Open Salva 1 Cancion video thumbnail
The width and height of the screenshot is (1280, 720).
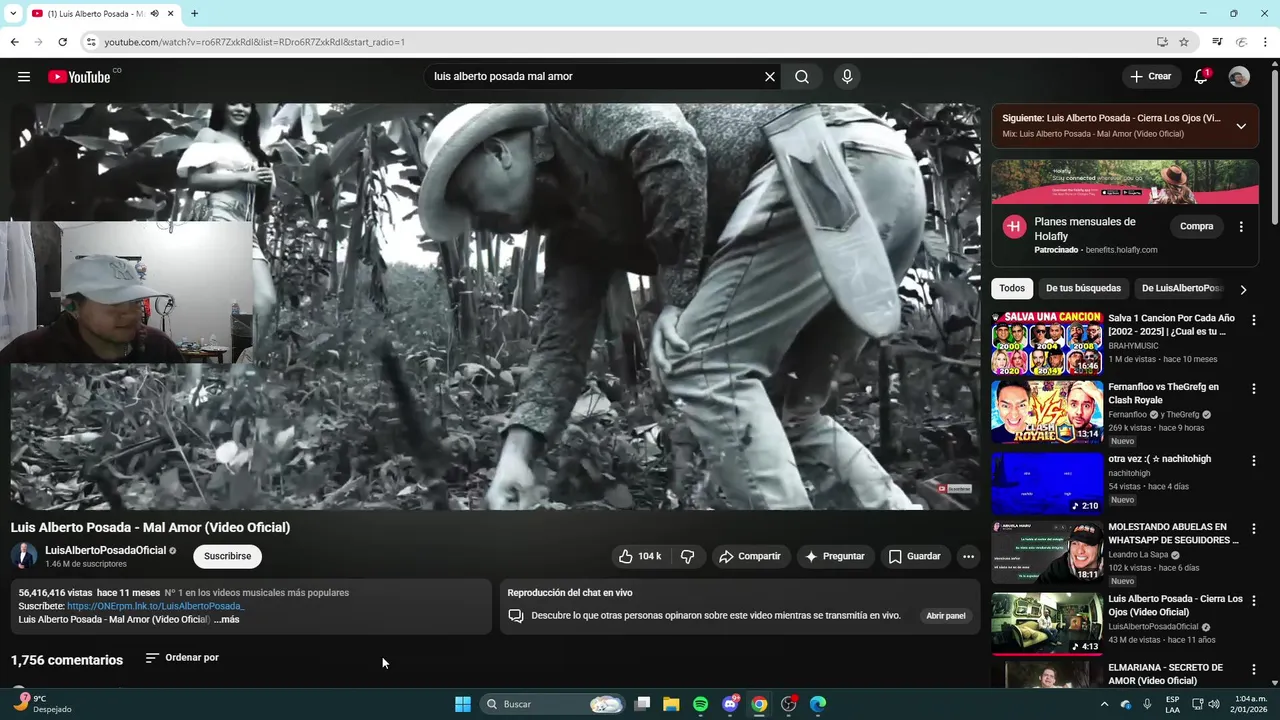(x=1047, y=343)
